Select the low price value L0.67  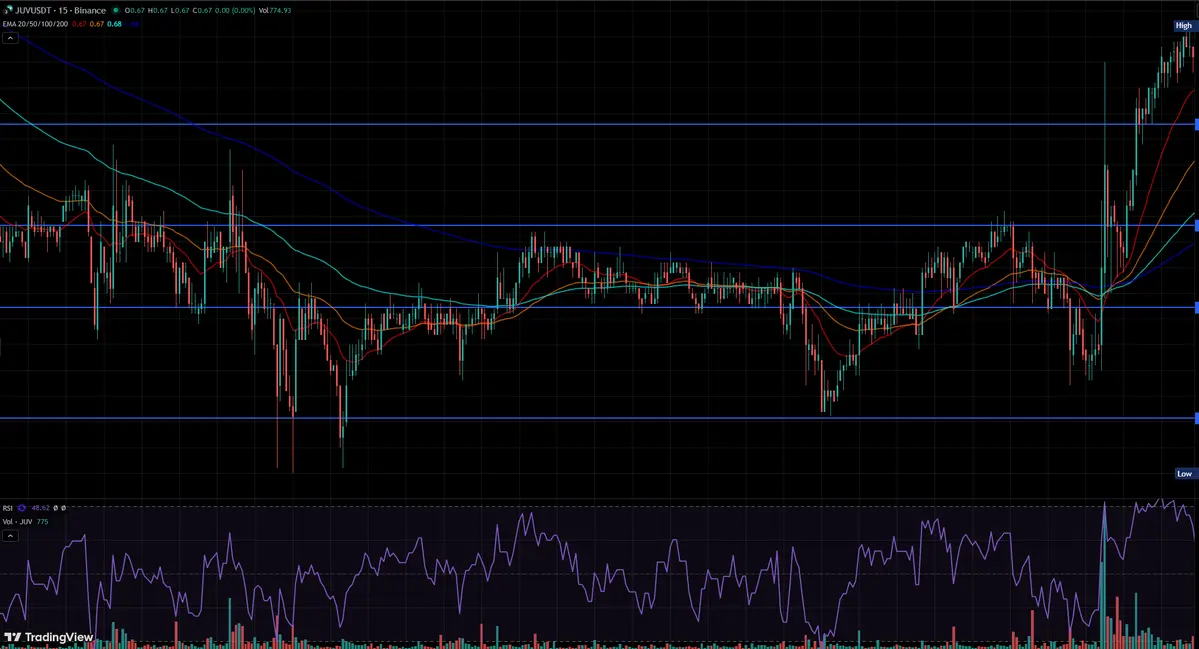[180, 11]
